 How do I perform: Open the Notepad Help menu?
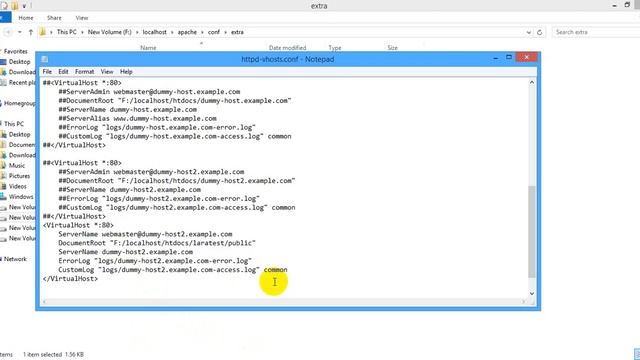coord(126,71)
